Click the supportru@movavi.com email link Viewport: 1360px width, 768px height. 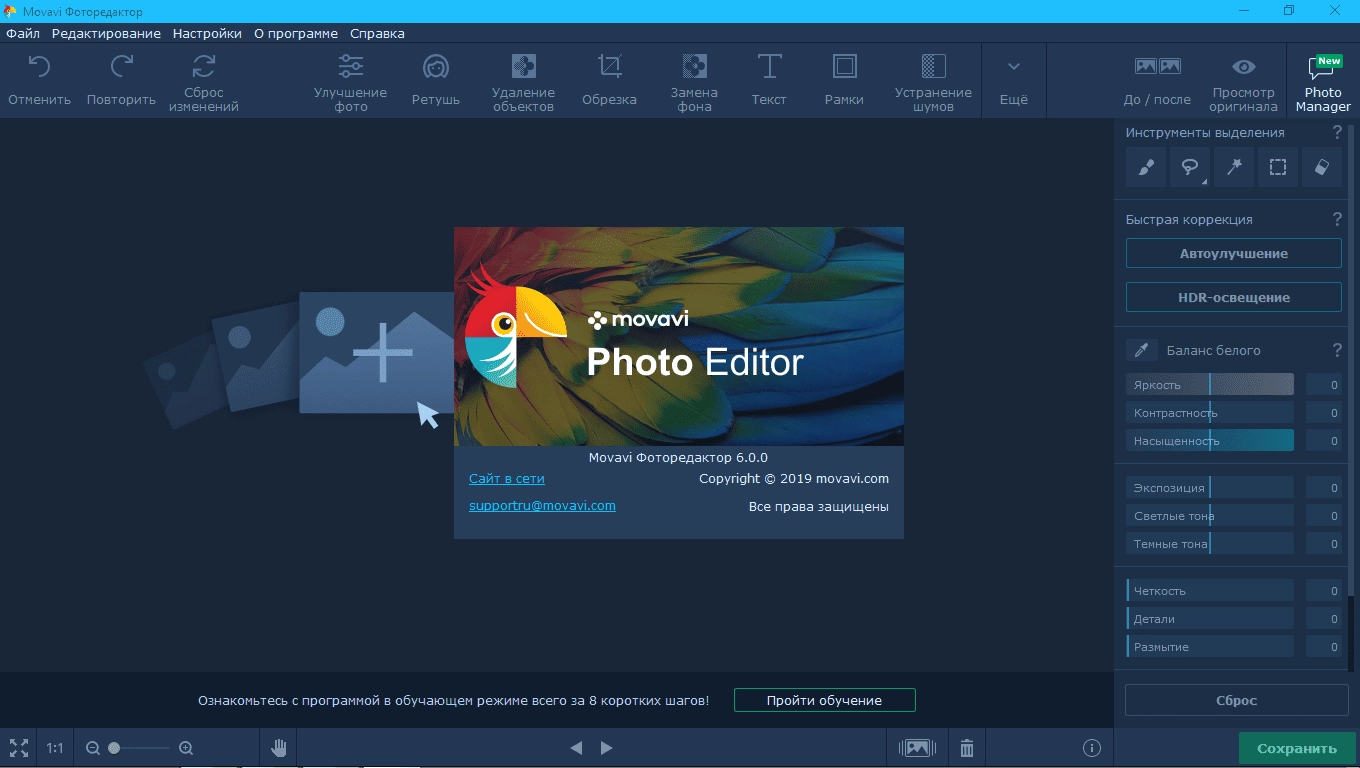pos(542,506)
